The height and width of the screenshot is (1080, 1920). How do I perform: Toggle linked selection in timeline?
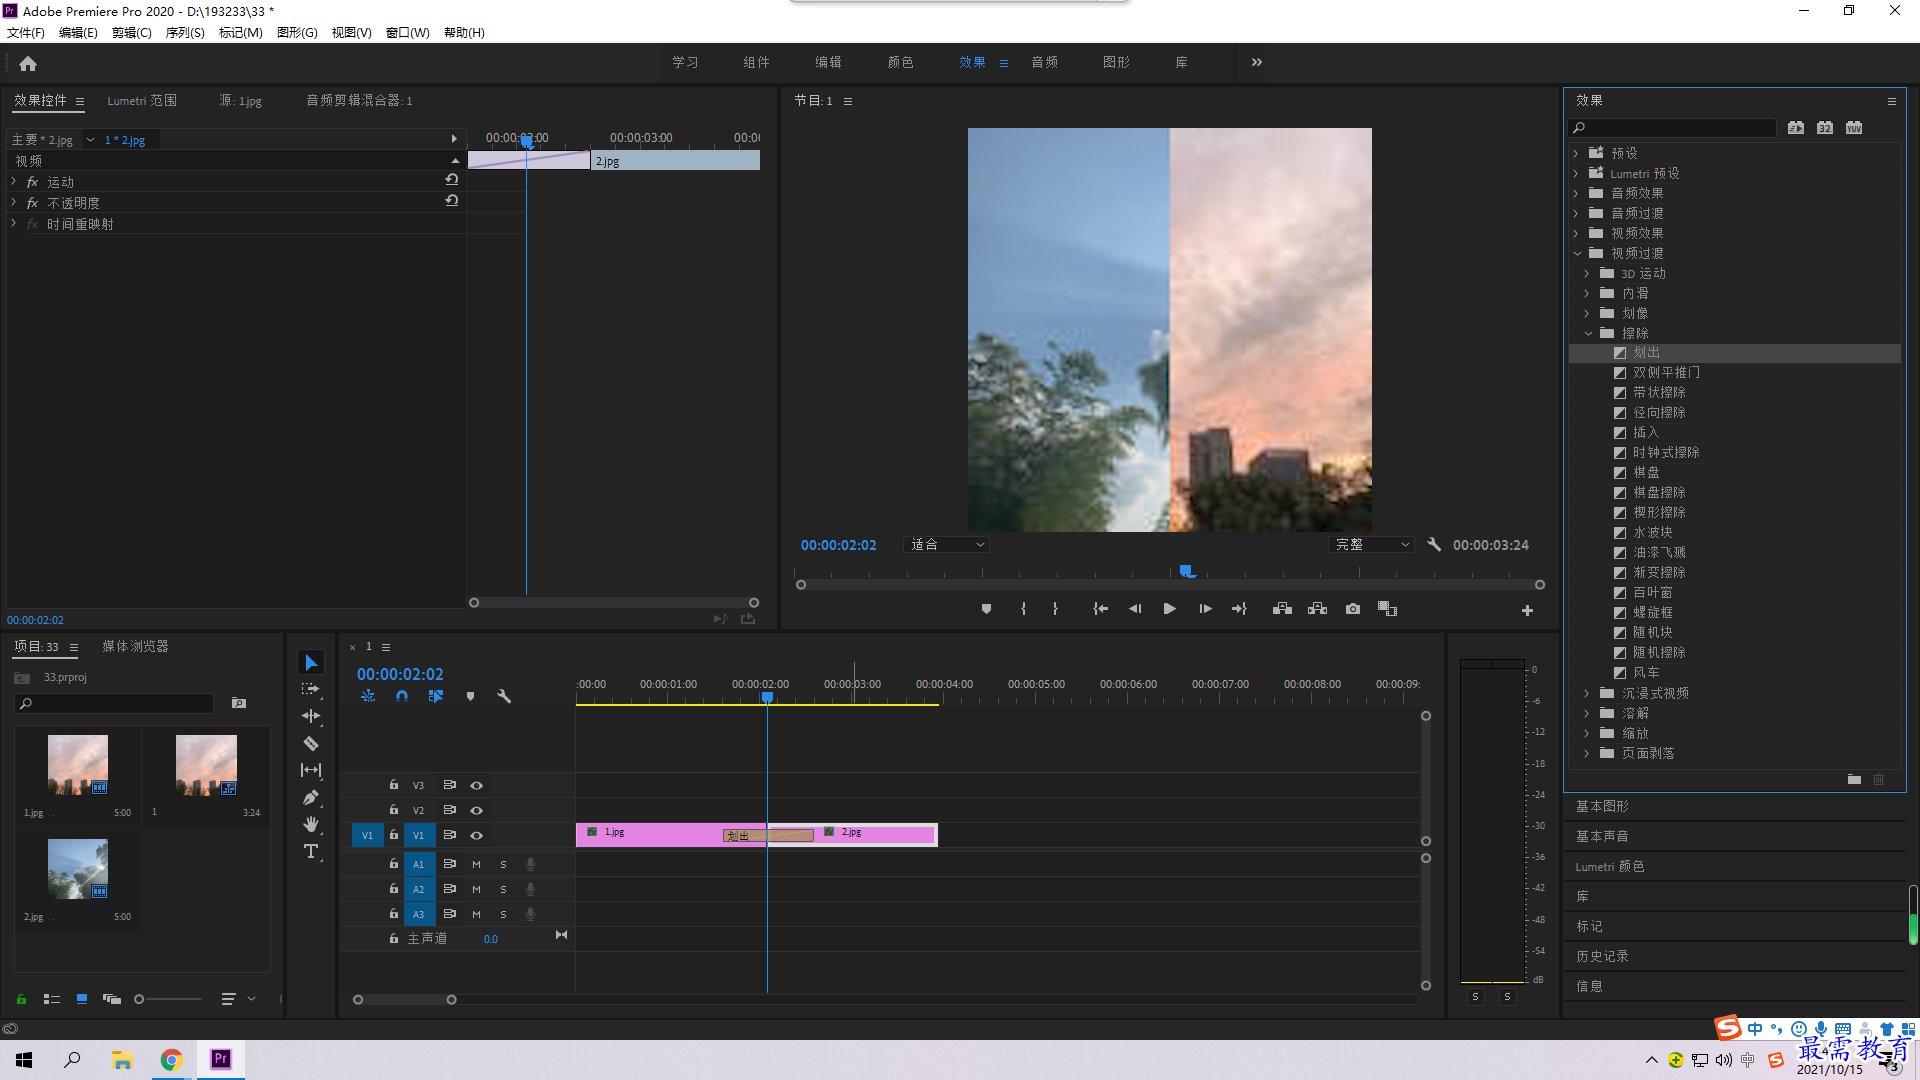(x=436, y=696)
